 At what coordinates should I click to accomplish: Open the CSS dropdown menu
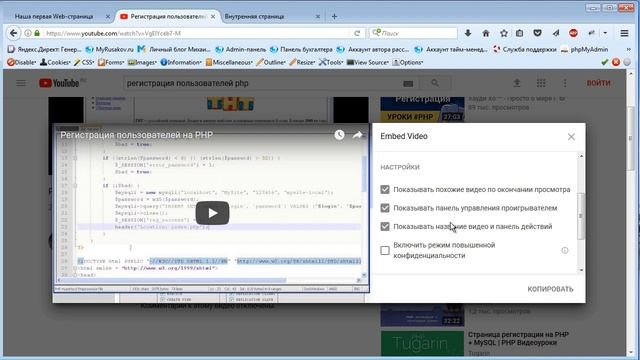(x=84, y=62)
